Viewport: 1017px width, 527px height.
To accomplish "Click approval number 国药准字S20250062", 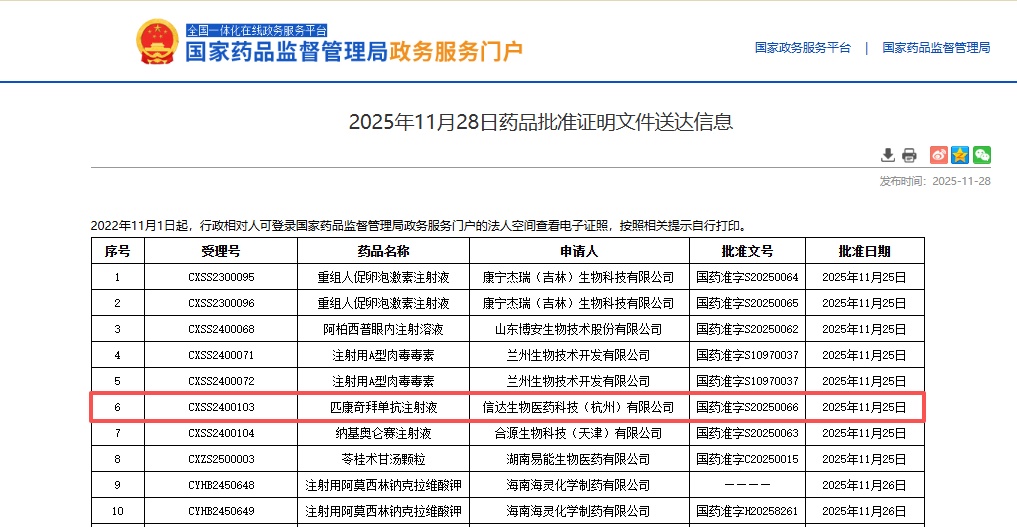I will coord(747,329).
